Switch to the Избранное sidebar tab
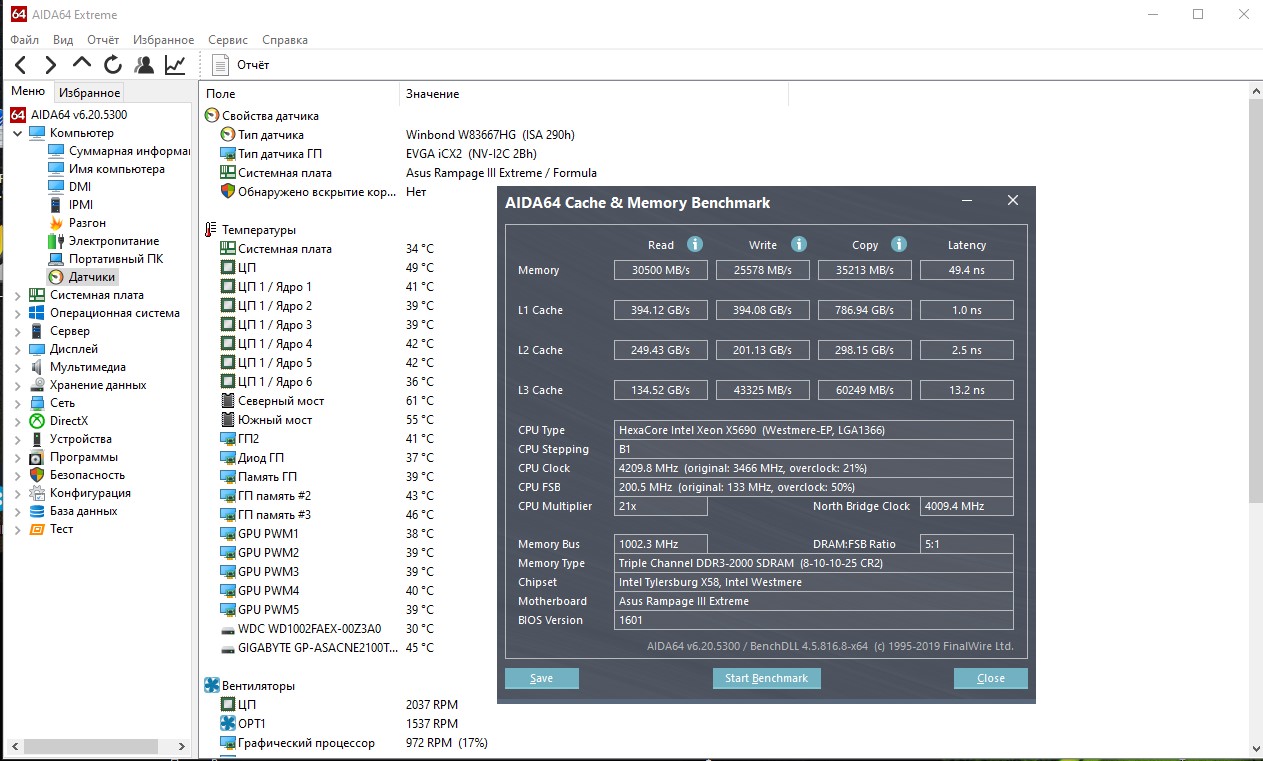The image size is (1263, 761). point(90,93)
